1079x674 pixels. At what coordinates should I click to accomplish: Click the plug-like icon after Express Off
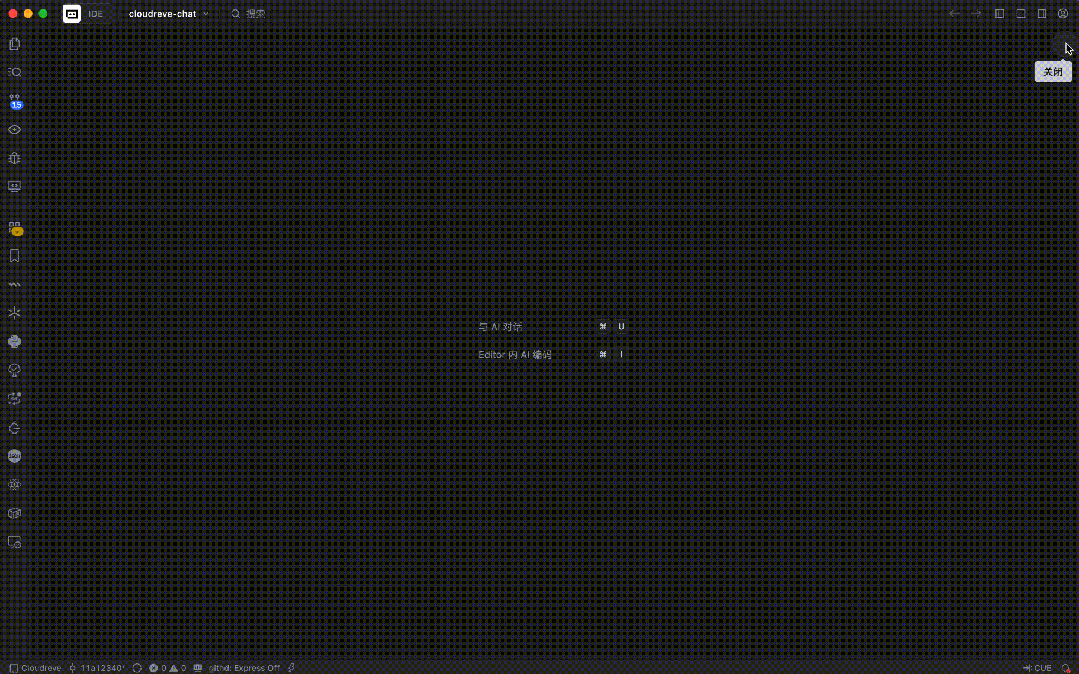[x=292, y=668]
